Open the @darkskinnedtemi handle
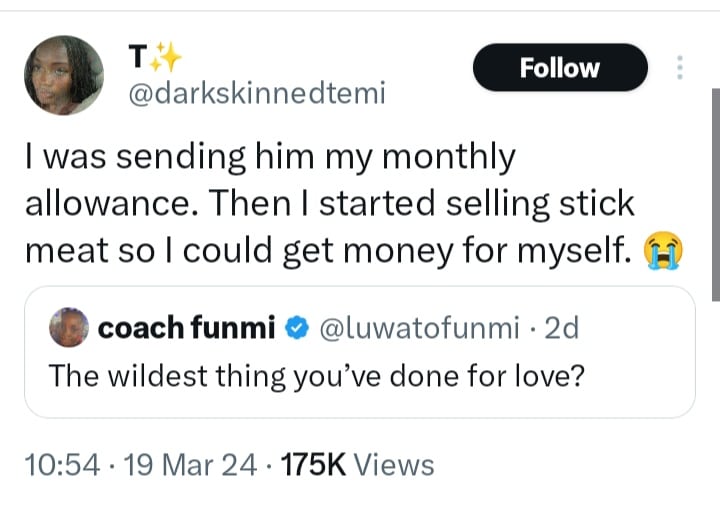Viewport: 720px width, 507px height. tap(258, 95)
